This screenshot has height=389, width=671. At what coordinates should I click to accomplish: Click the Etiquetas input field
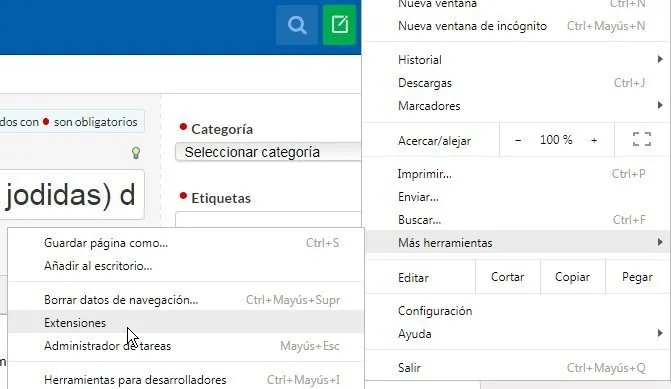coord(268,219)
